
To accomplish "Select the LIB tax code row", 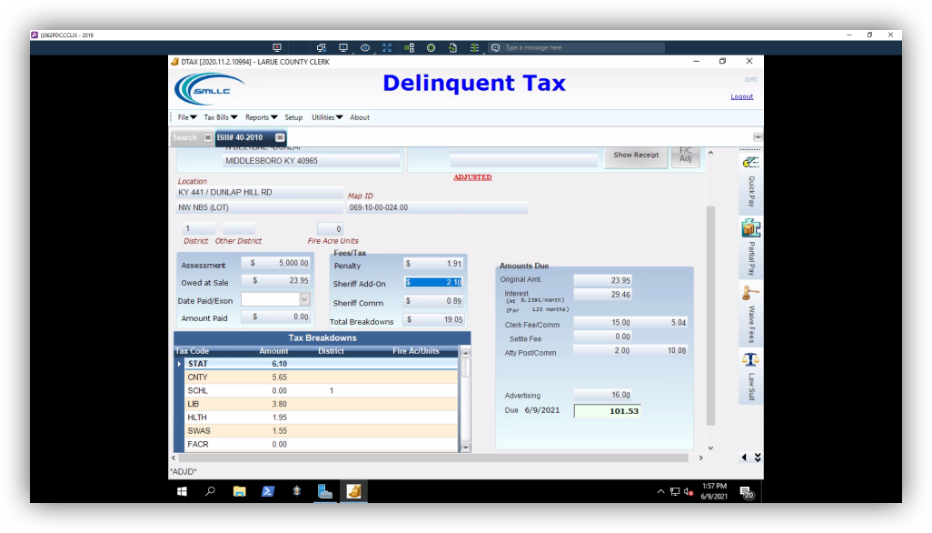I will (x=322, y=404).
